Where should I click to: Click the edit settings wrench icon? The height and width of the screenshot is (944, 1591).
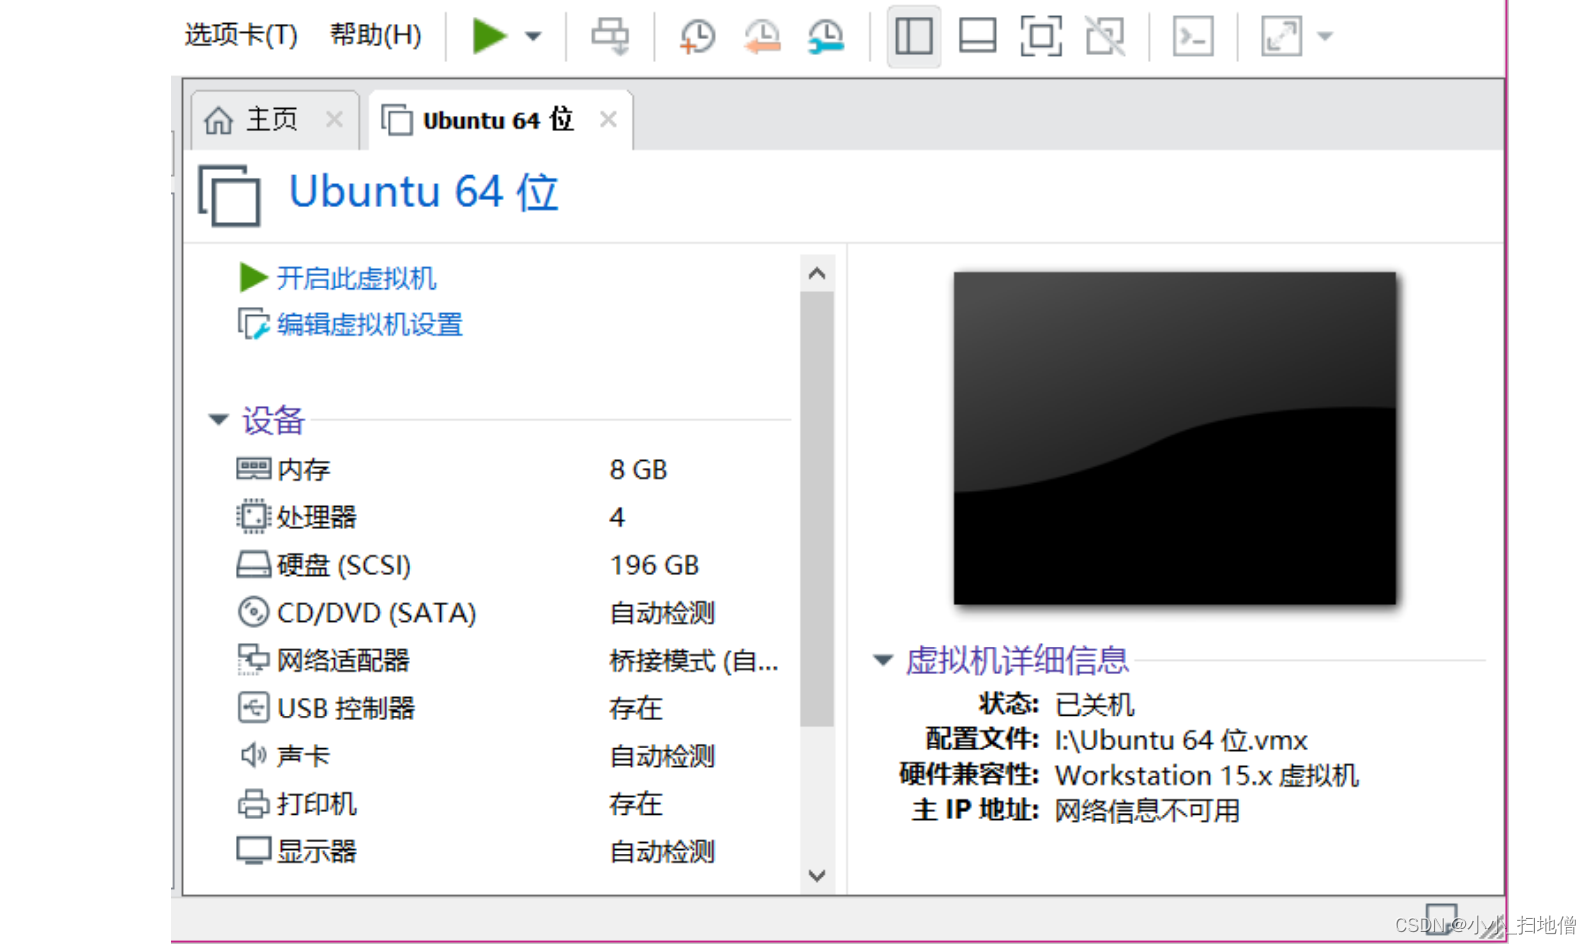pyautogui.click(x=254, y=324)
